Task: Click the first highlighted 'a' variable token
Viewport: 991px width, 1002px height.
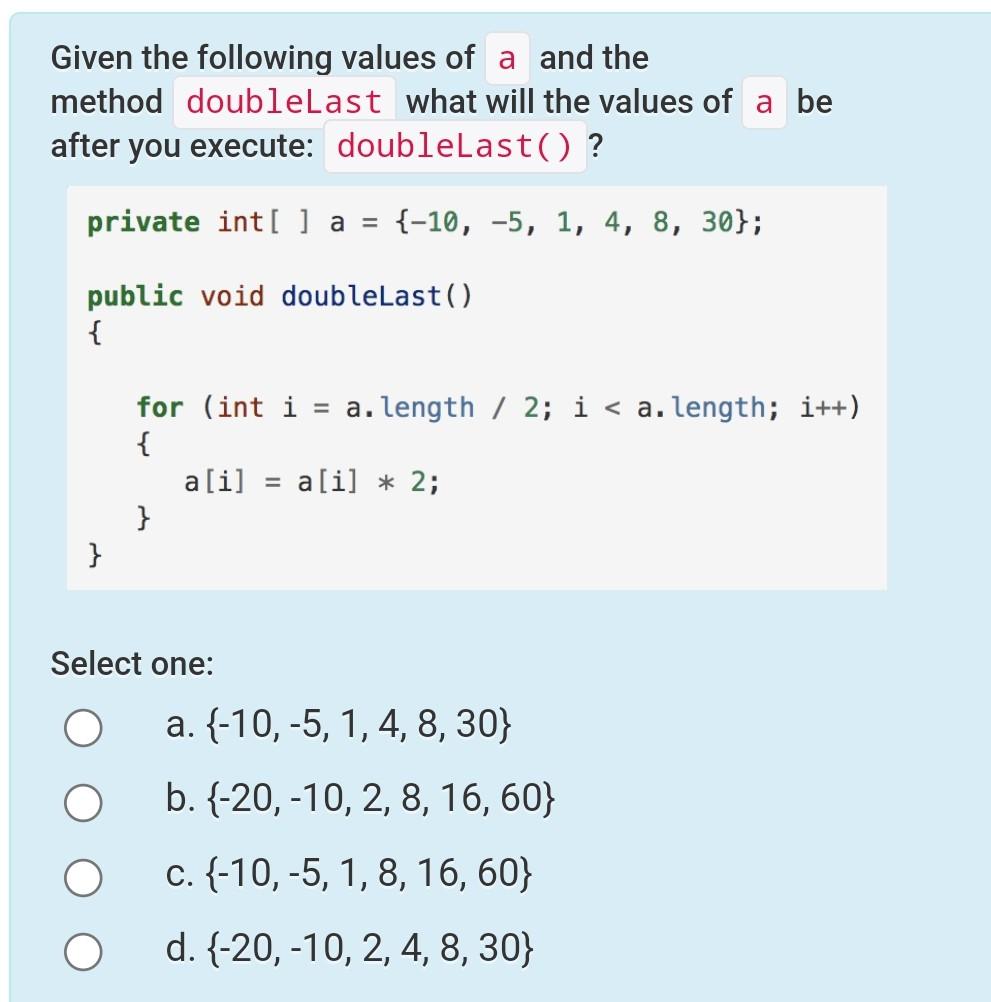Action: [505, 58]
